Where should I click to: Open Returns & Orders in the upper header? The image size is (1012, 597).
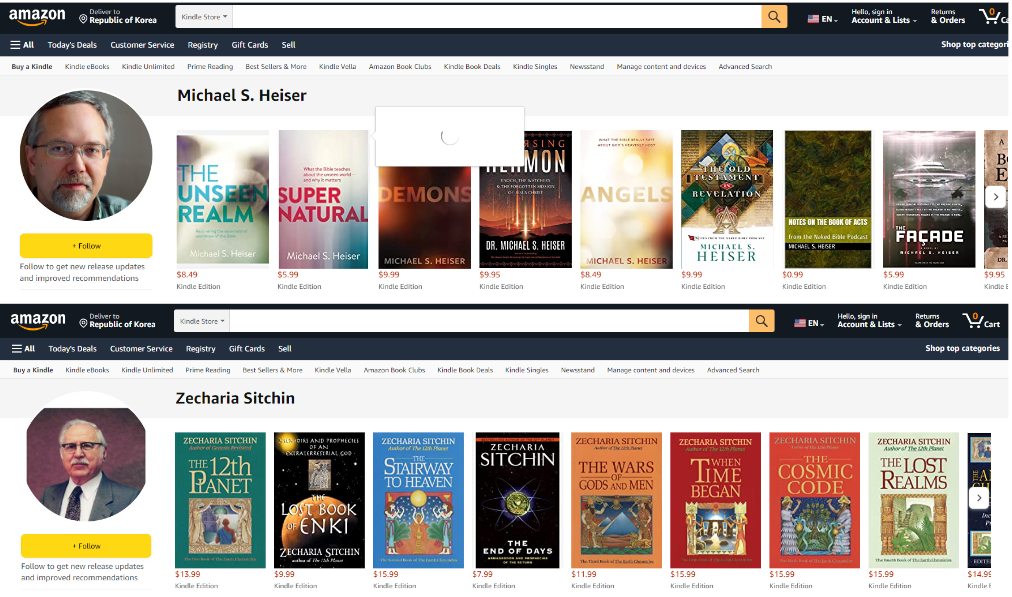click(947, 16)
